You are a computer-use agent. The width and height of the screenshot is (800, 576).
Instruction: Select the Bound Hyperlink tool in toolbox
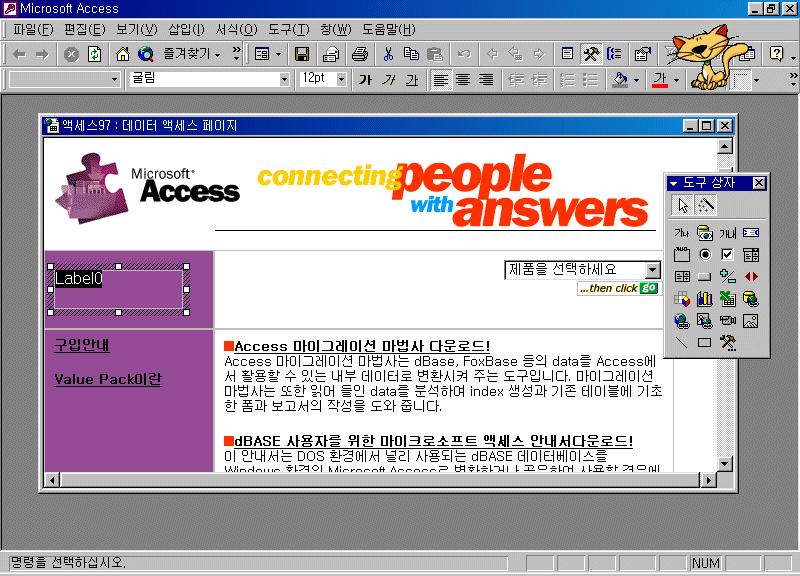(751, 299)
